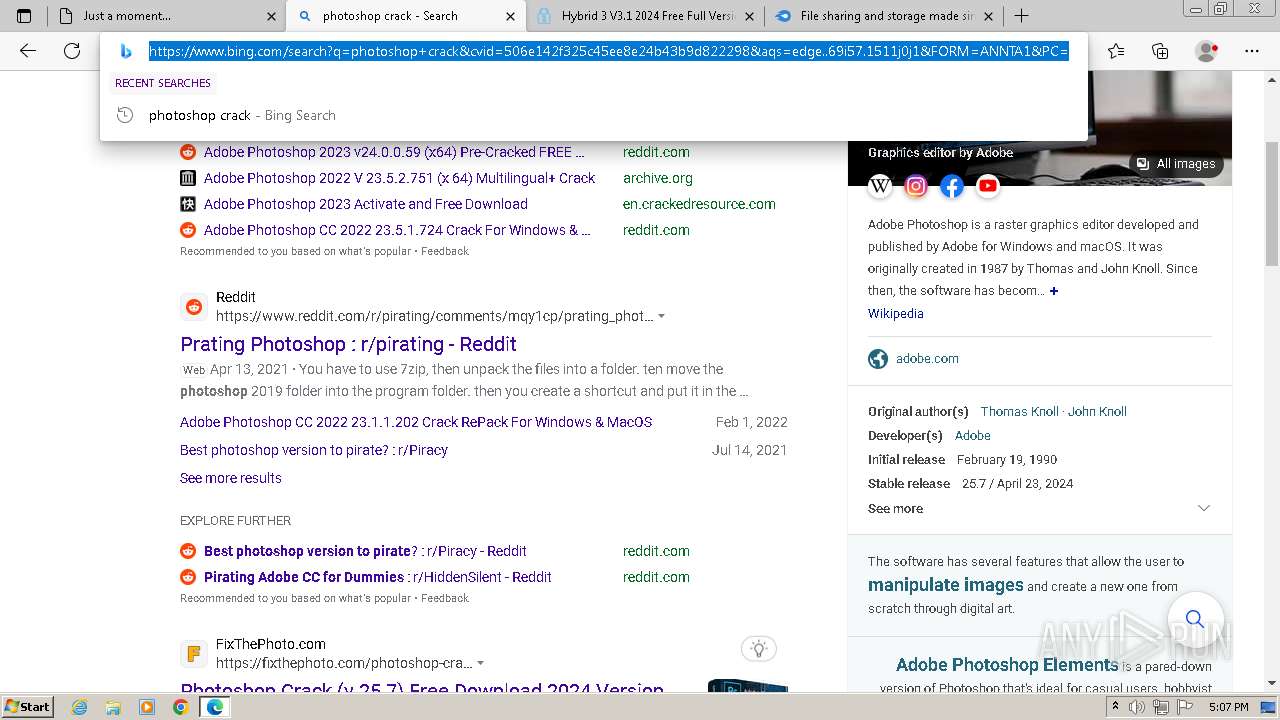Close the Hybrid 3 V3.1 tab
Viewport: 1280px width, 720px height.
750,16
